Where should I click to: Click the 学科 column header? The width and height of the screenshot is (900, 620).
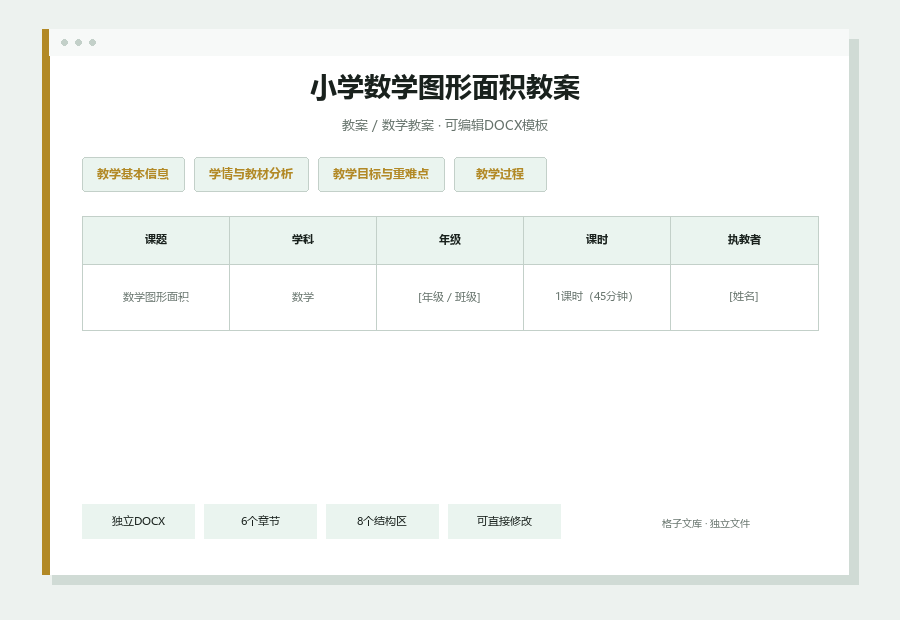click(x=303, y=240)
